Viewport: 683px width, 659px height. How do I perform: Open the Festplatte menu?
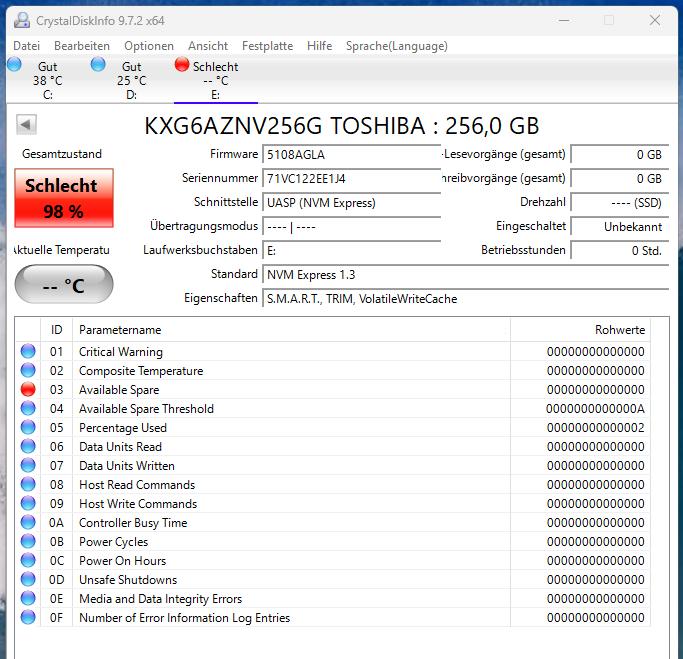(x=267, y=46)
